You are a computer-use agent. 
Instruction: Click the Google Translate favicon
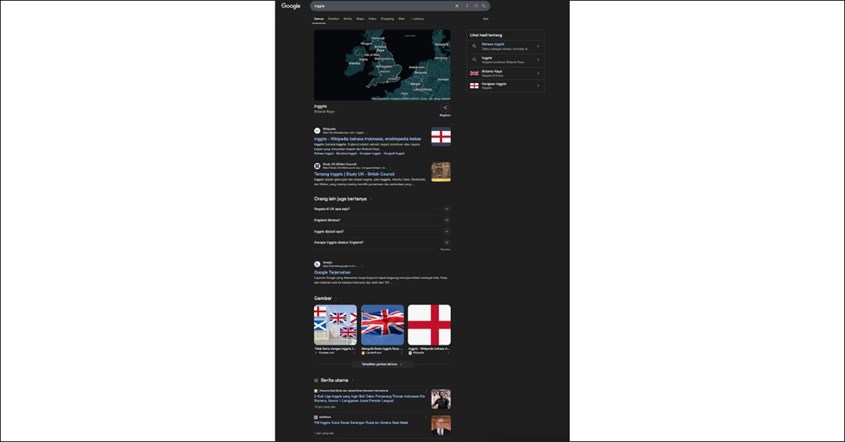(x=317, y=264)
